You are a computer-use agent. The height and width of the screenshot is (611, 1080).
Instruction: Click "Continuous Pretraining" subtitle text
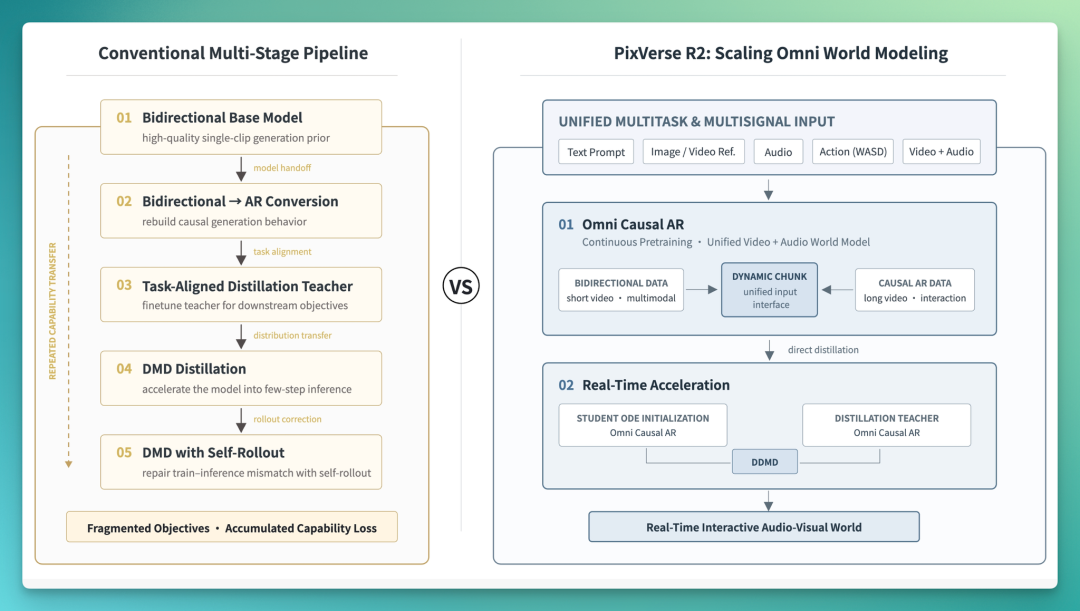click(x=637, y=242)
